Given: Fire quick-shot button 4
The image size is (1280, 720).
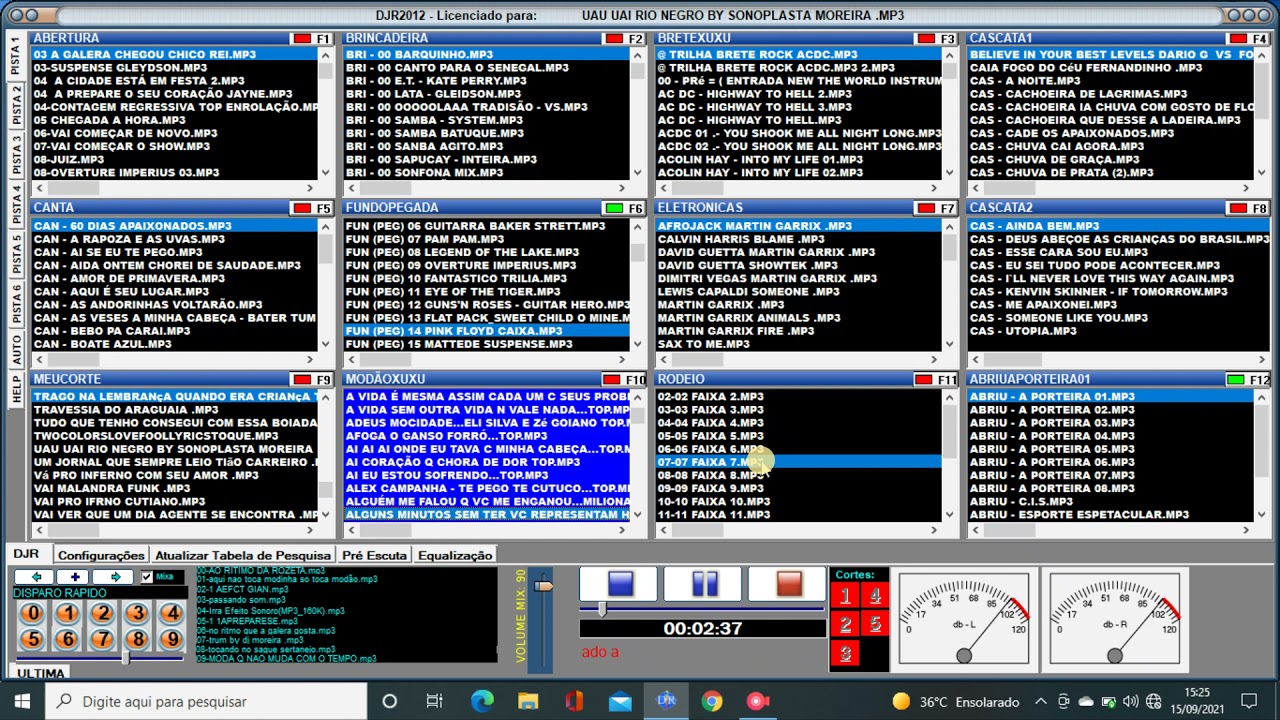Looking at the screenshot, I should coord(172,614).
